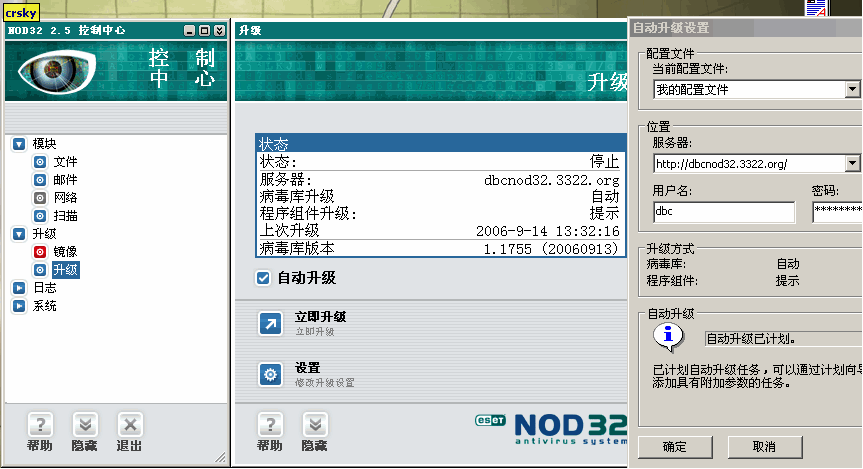Click 隐藏 icon in 升级 panel

tap(315, 424)
